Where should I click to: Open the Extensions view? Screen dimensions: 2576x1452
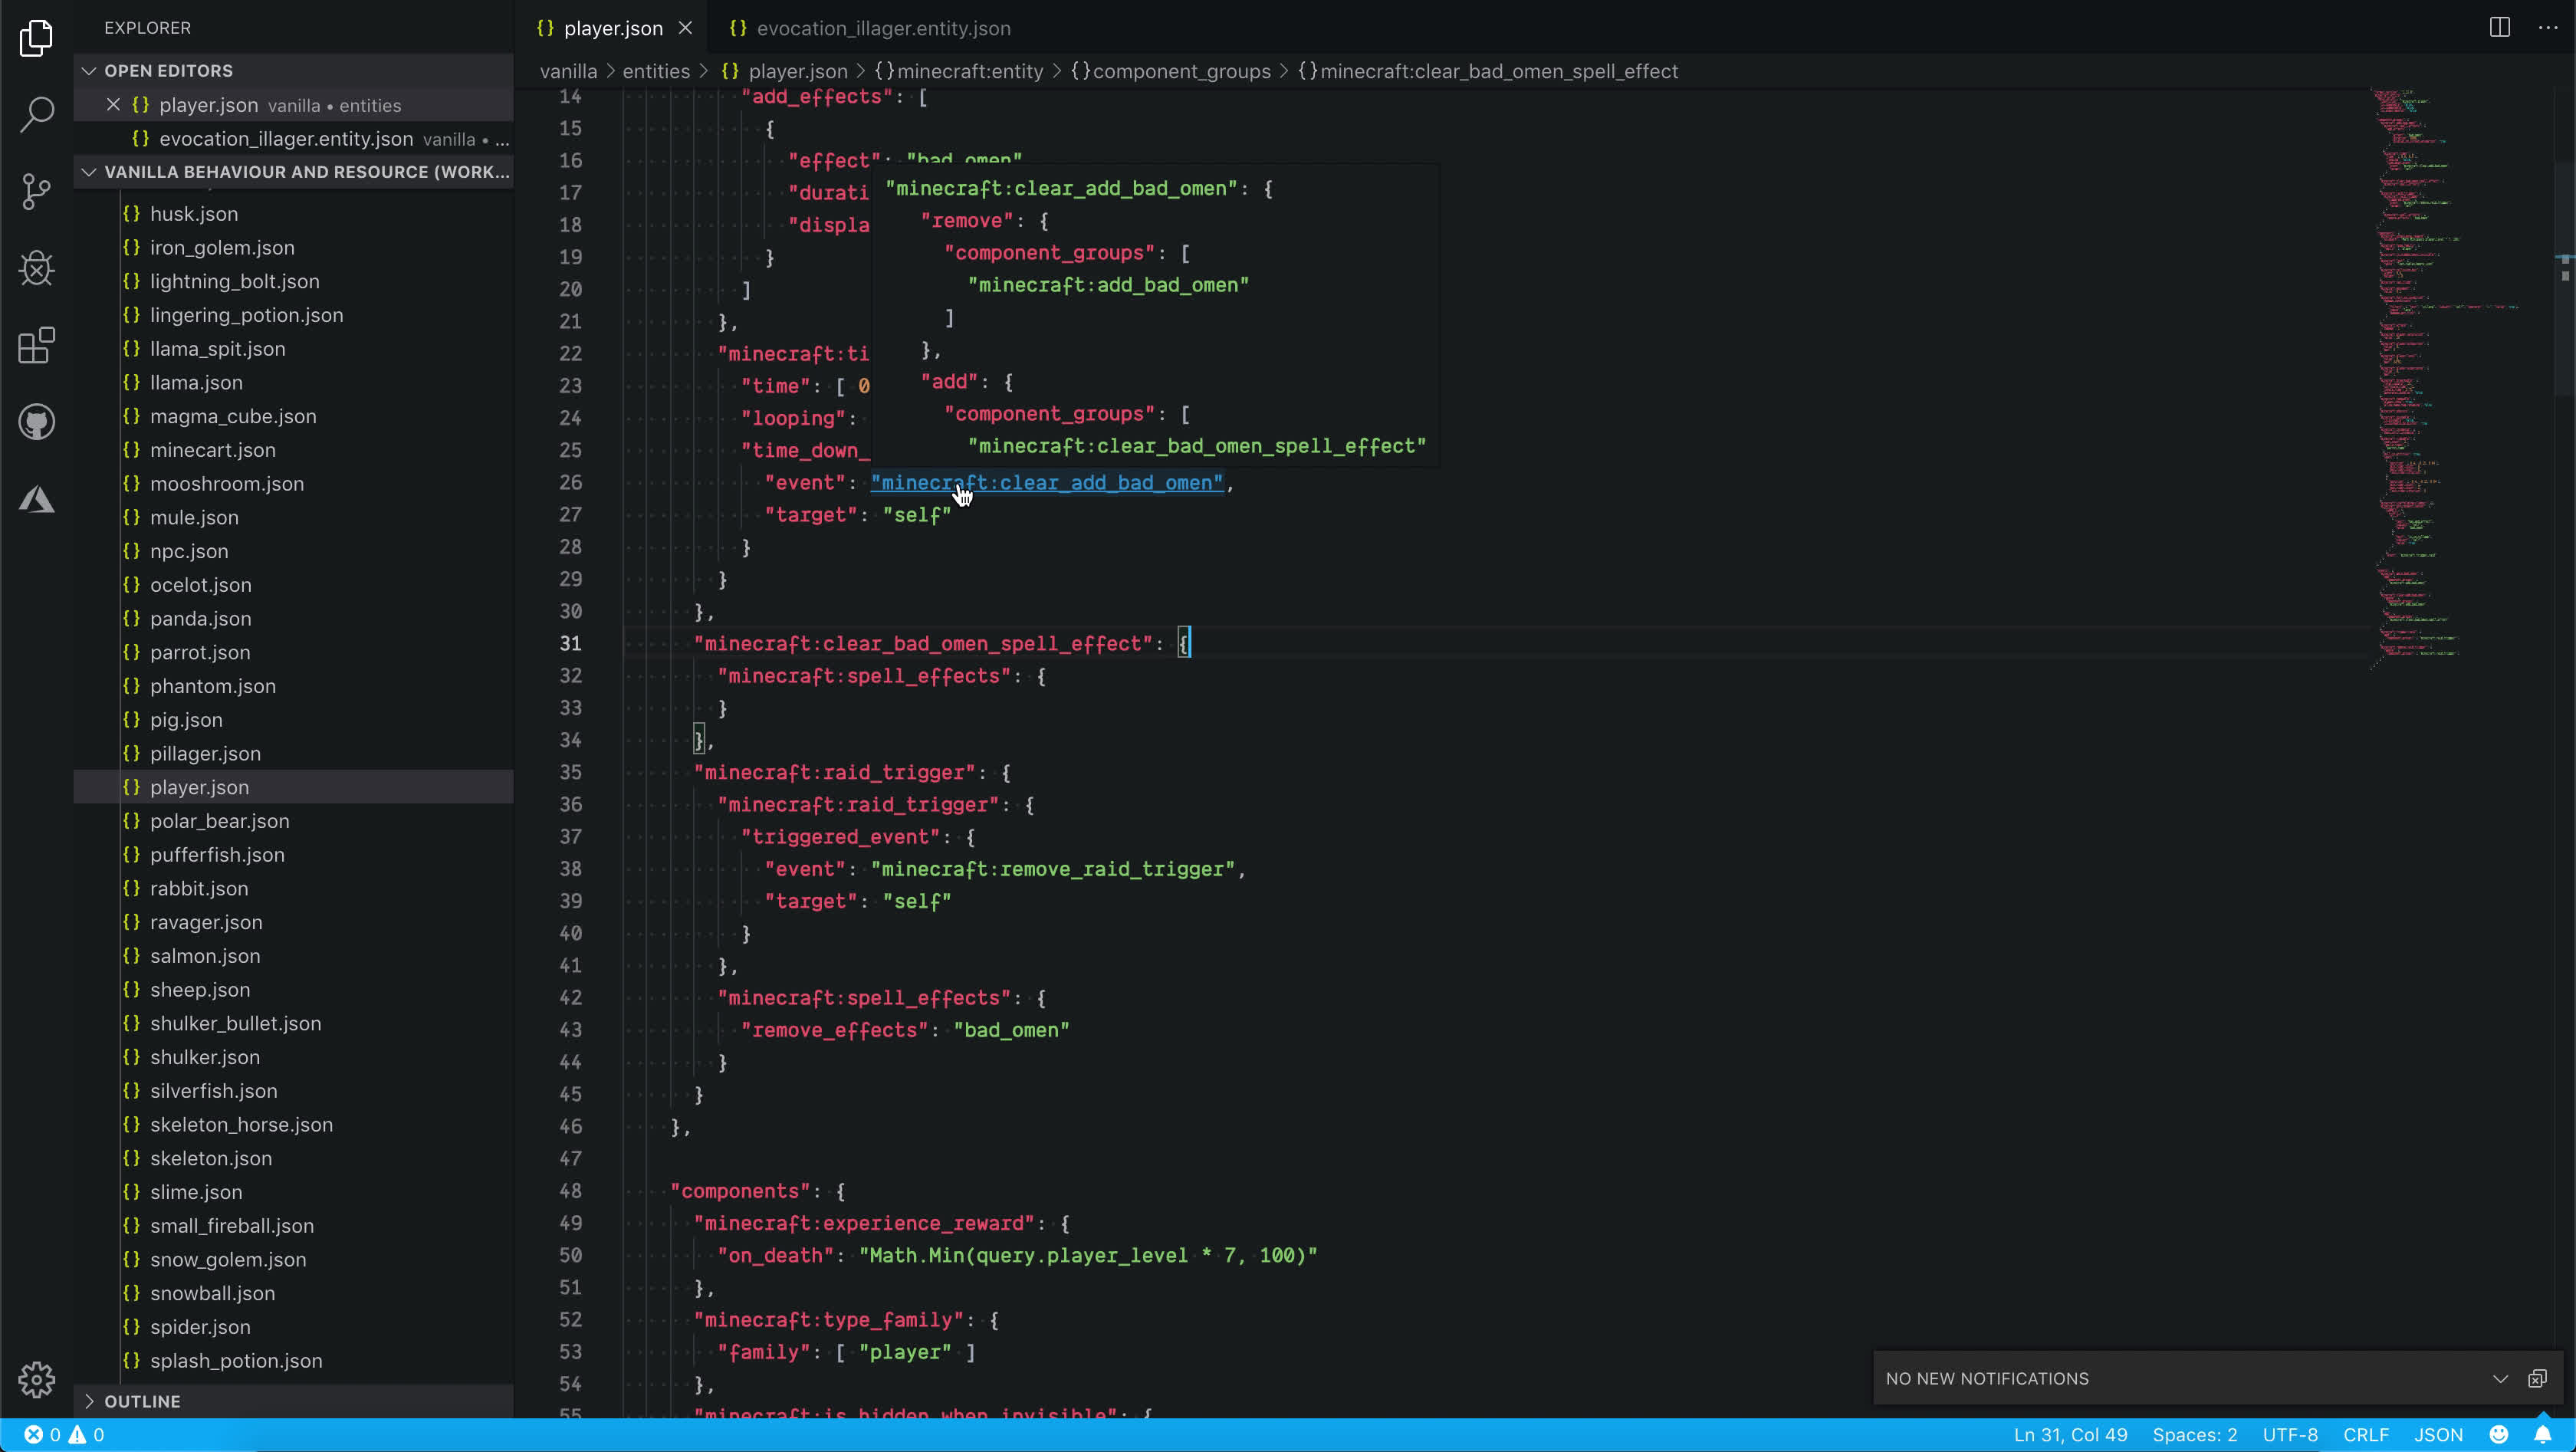tap(36, 345)
